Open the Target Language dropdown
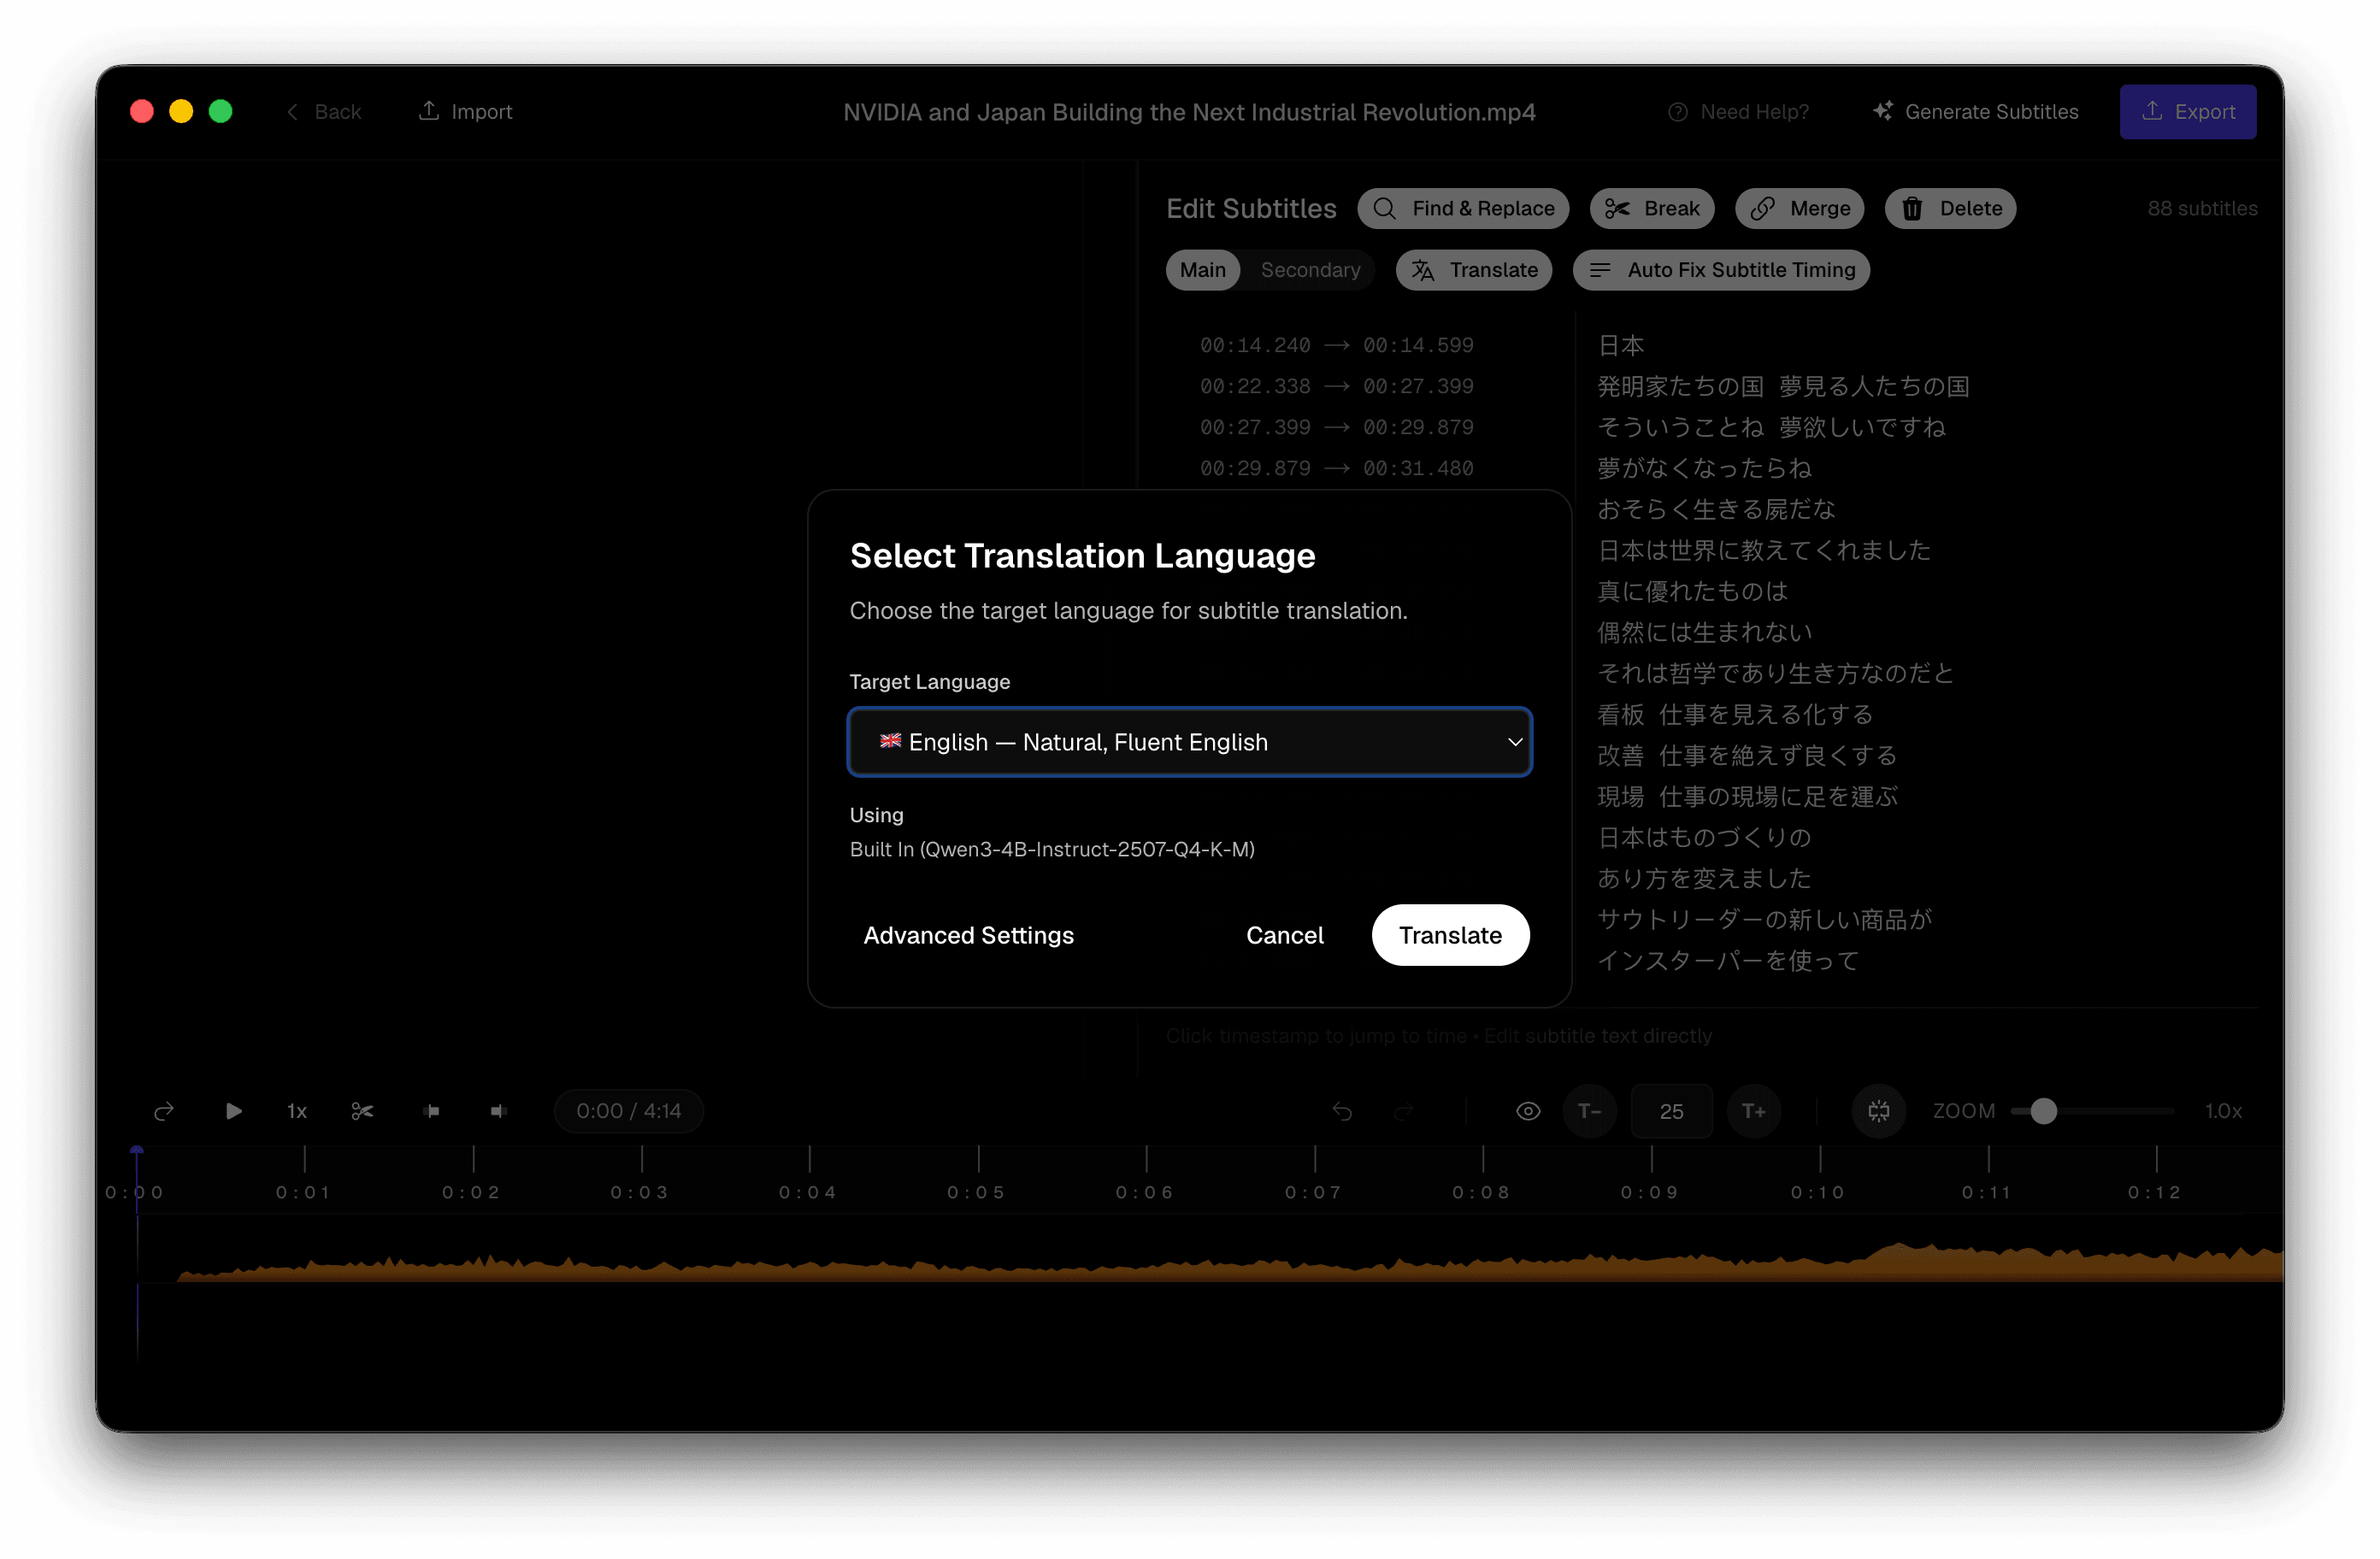The width and height of the screenshot is (2380, 1559). point(1189,742)
